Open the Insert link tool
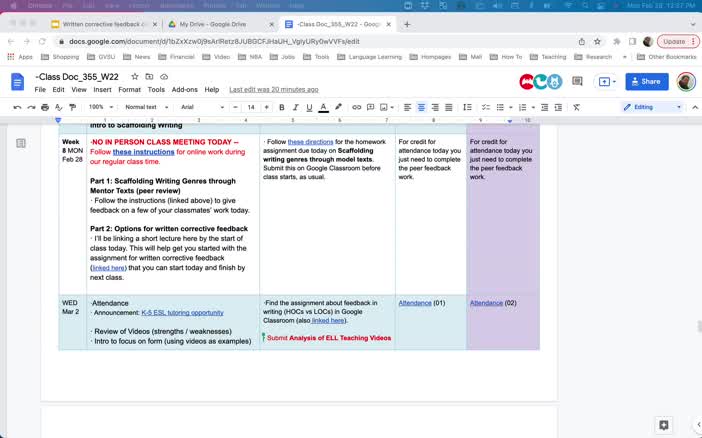This screenshot has width=702, height=438. click(356, 107)
